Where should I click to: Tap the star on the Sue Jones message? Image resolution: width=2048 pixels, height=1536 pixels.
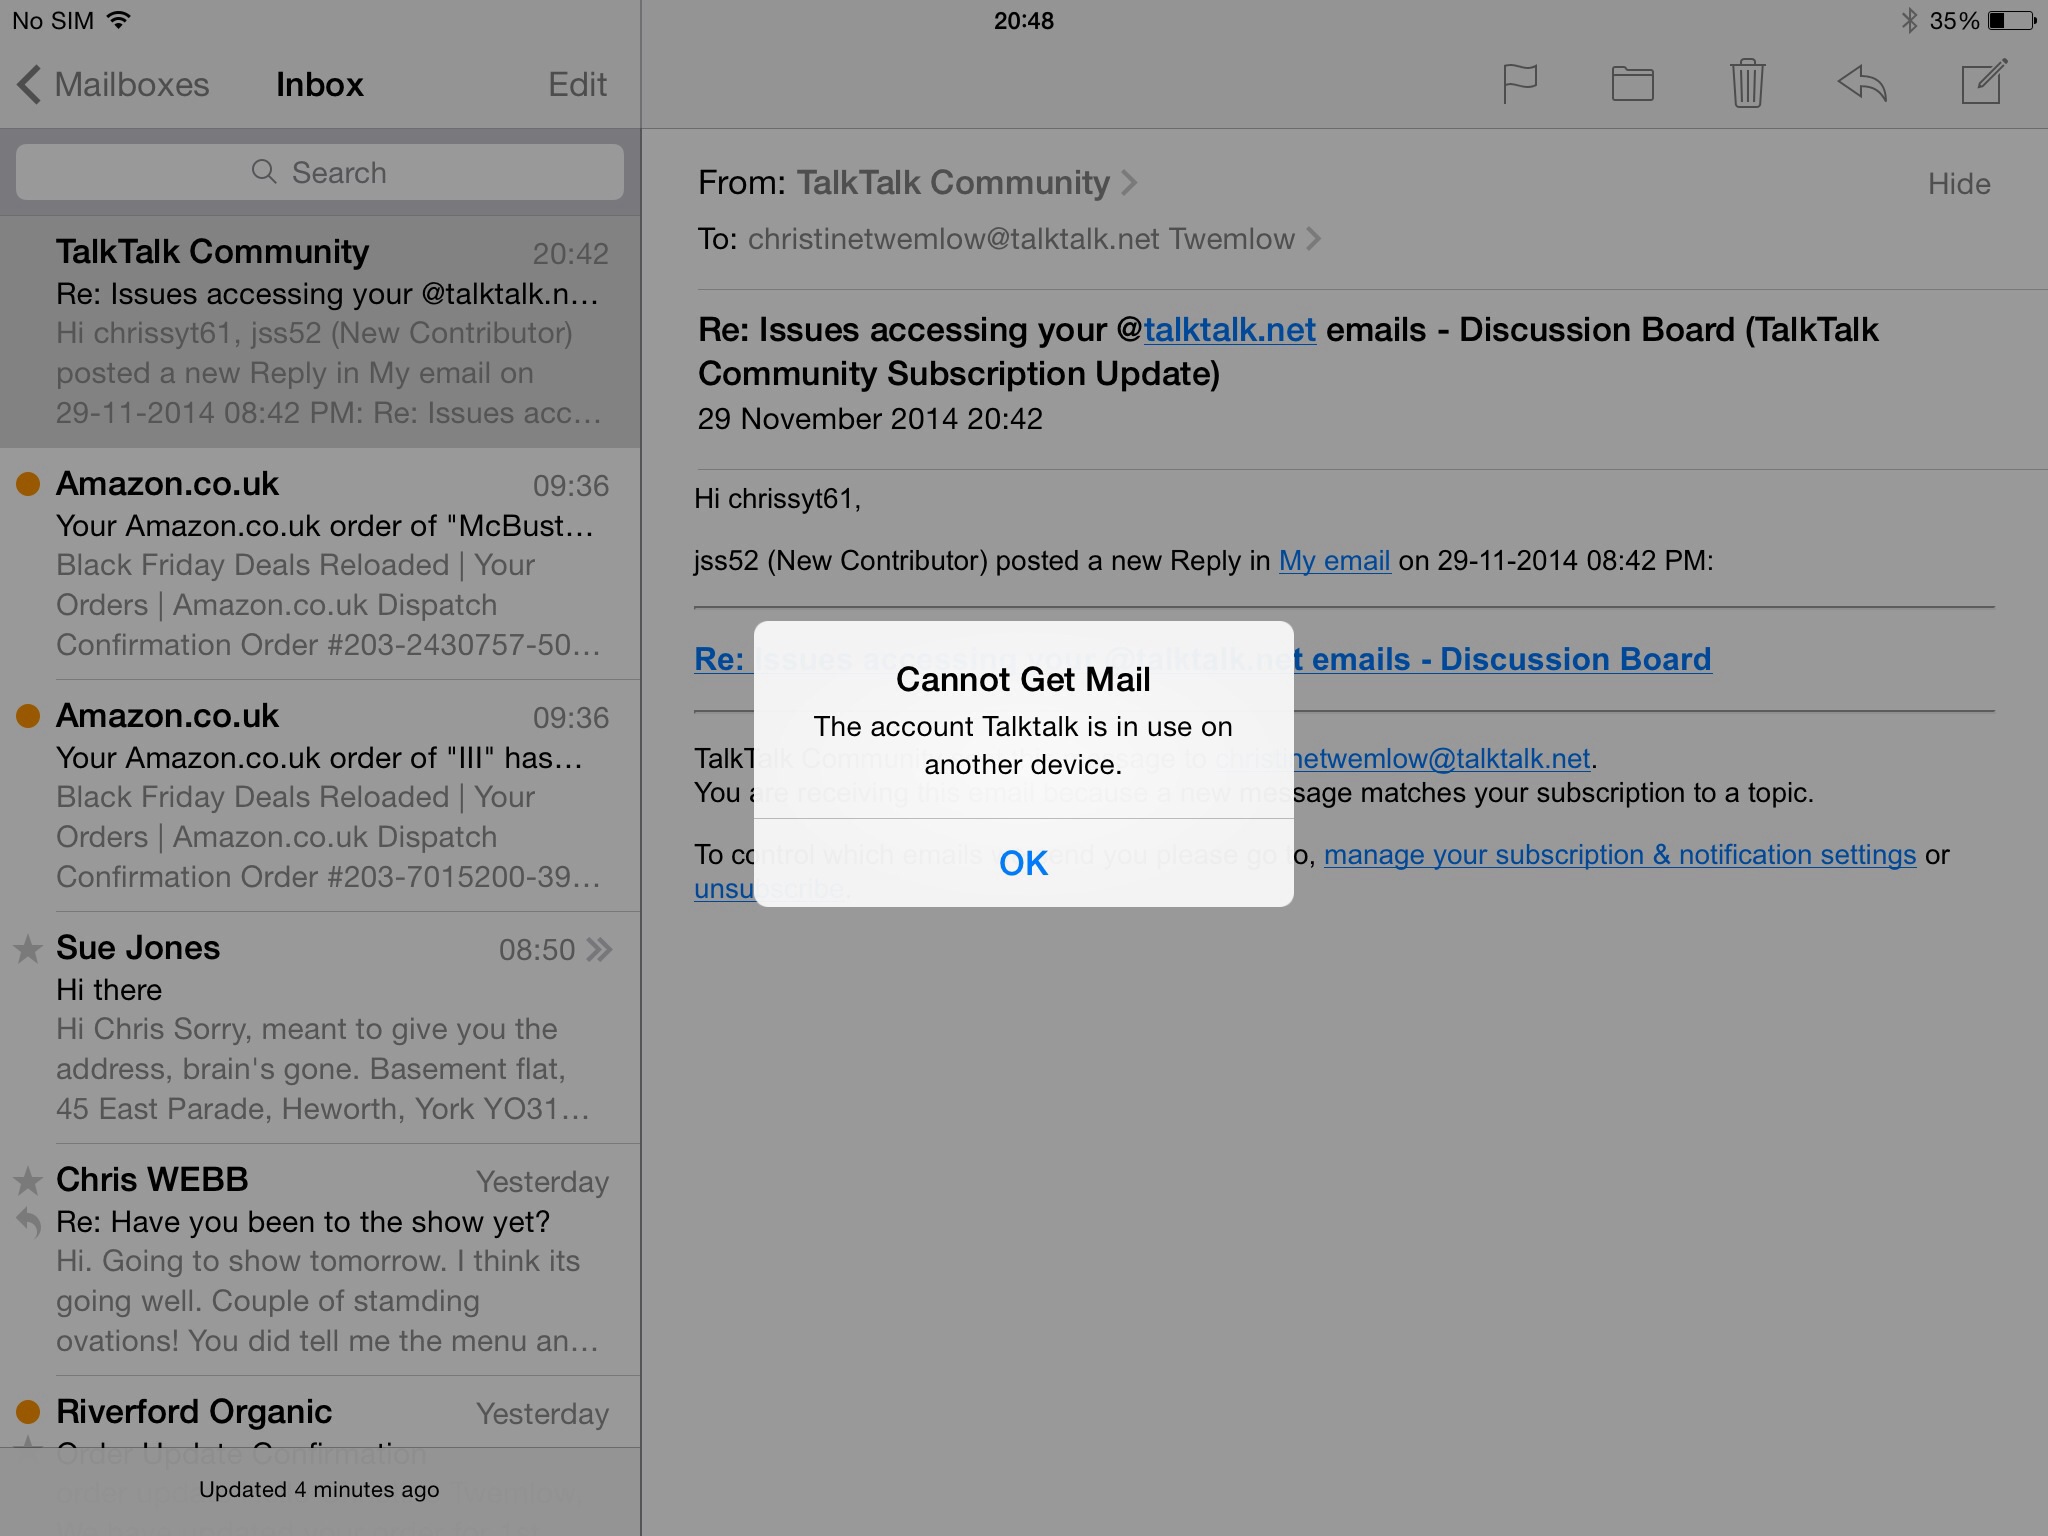(28, 949)
